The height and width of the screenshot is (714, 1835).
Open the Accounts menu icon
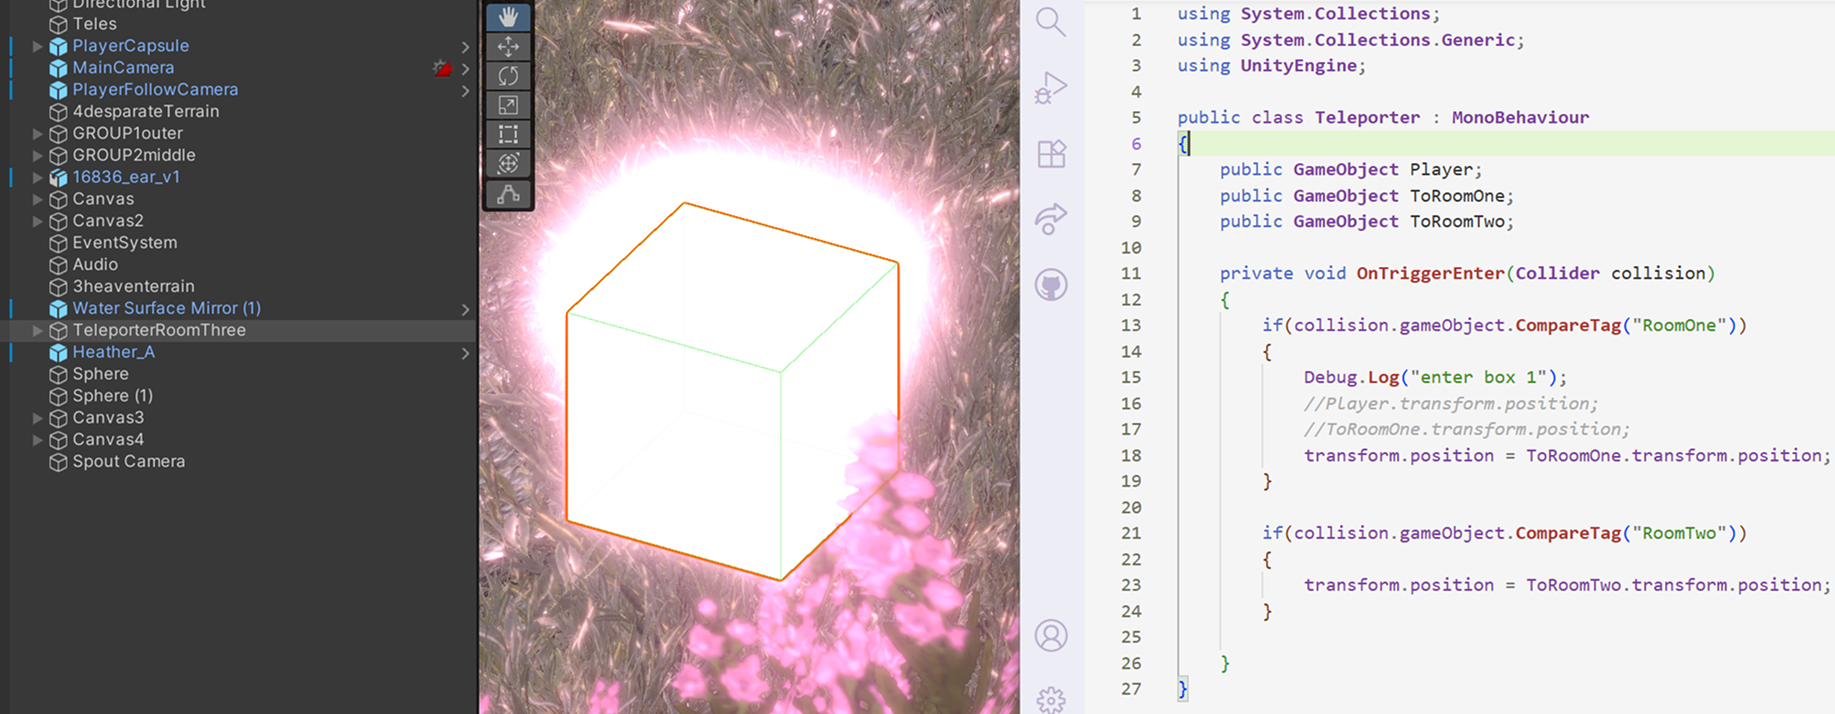click(x=1051, y=636)
